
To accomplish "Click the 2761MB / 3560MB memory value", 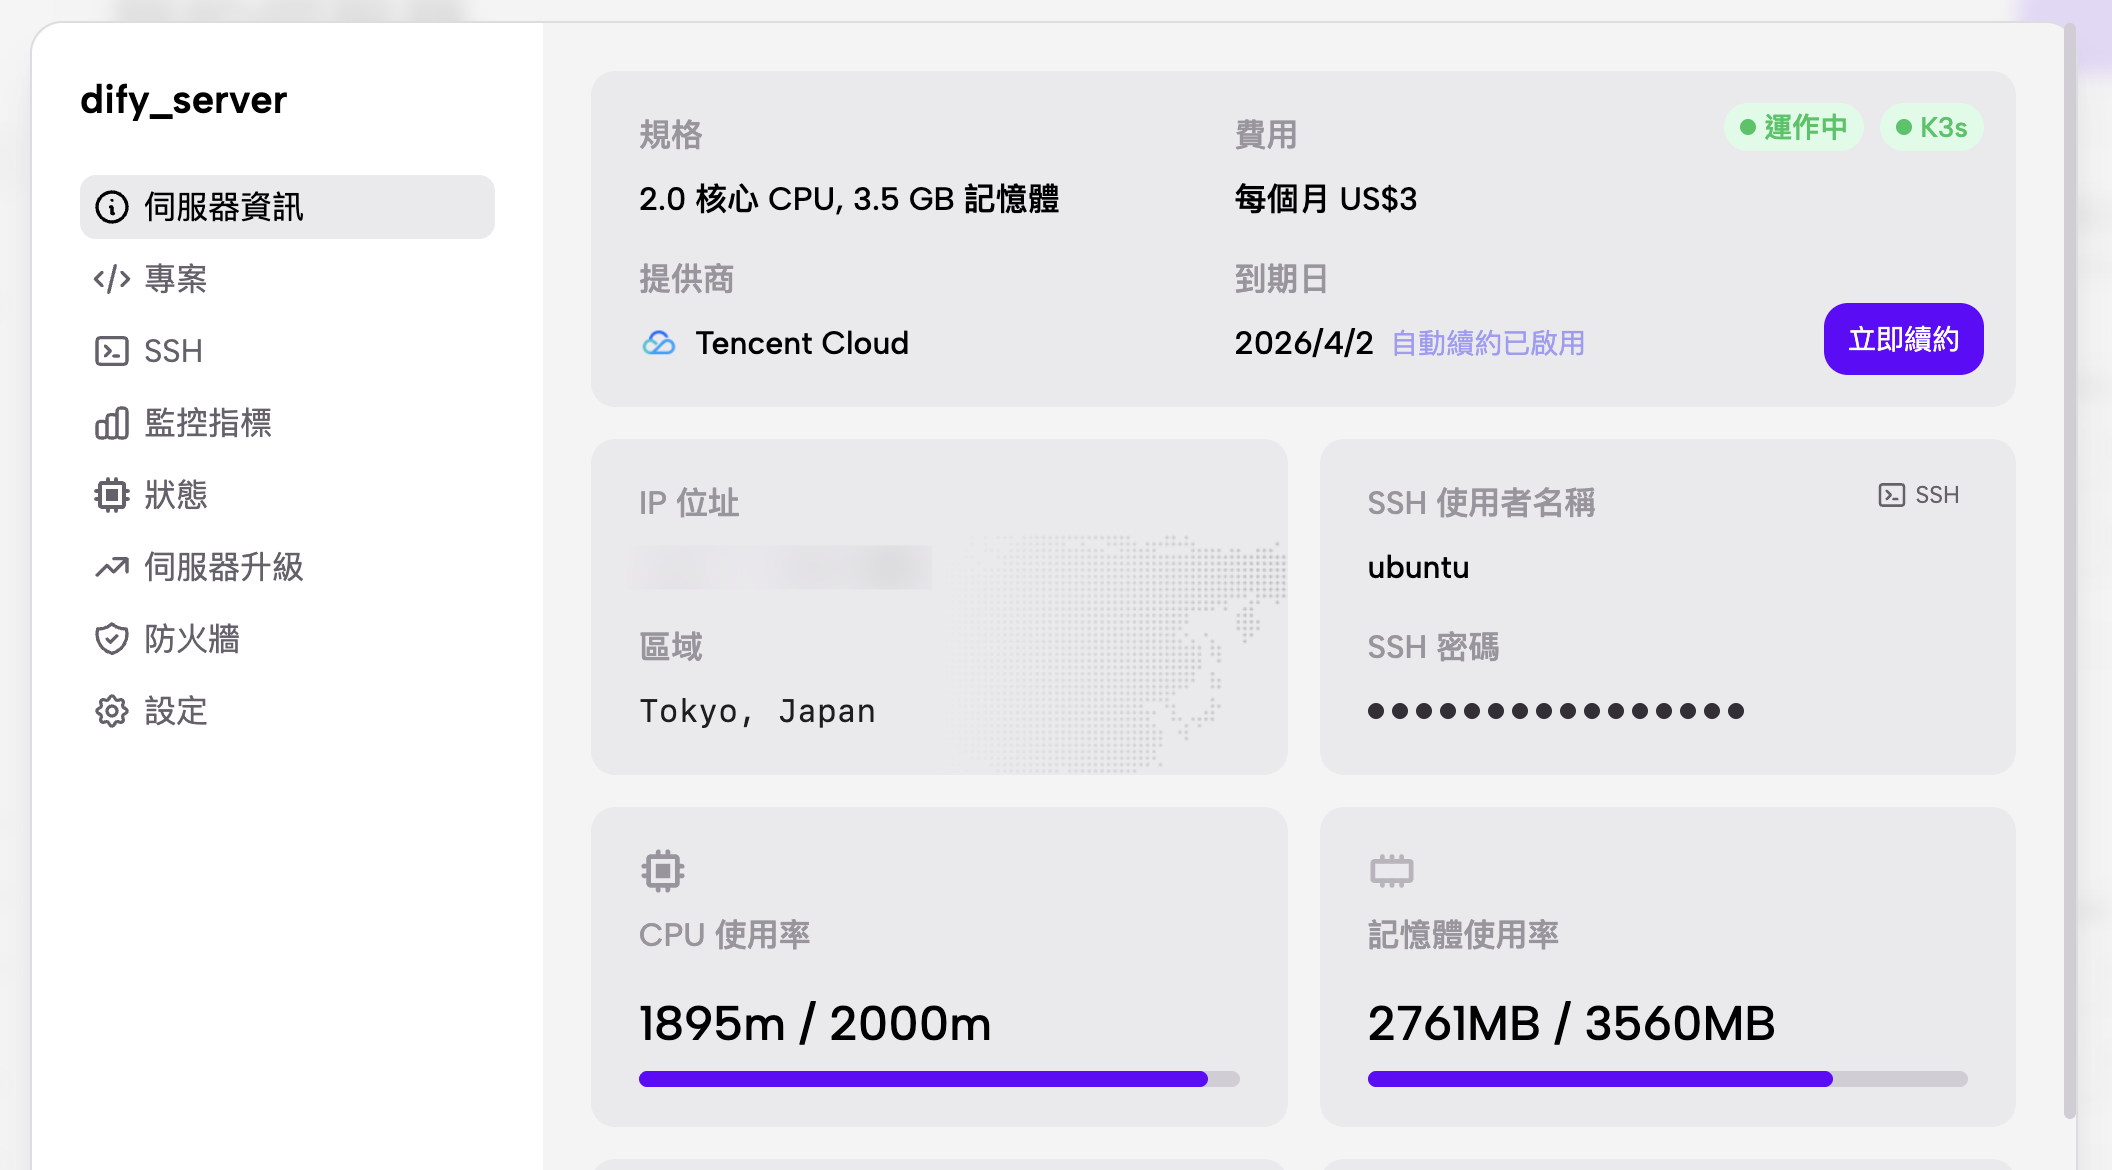I will (1571, 1023).
